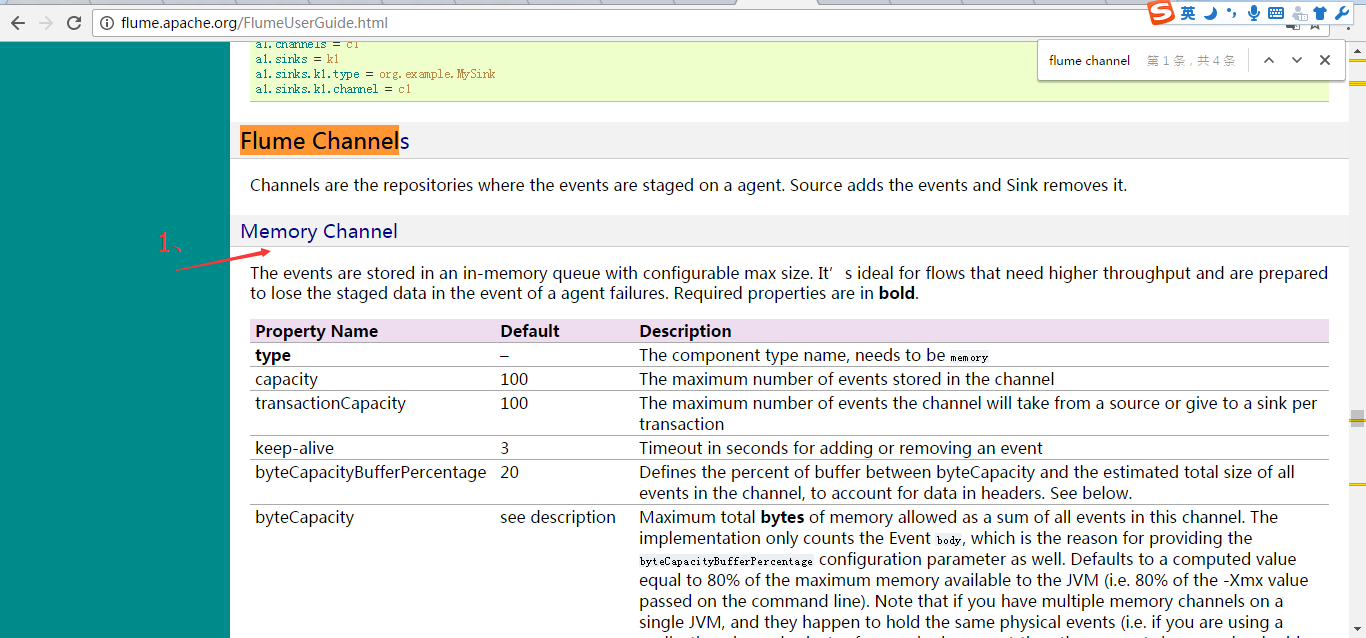Click the Memory Channel heading
The width and height of the screenshot is (1366, 638).
[x=319, y=231]
